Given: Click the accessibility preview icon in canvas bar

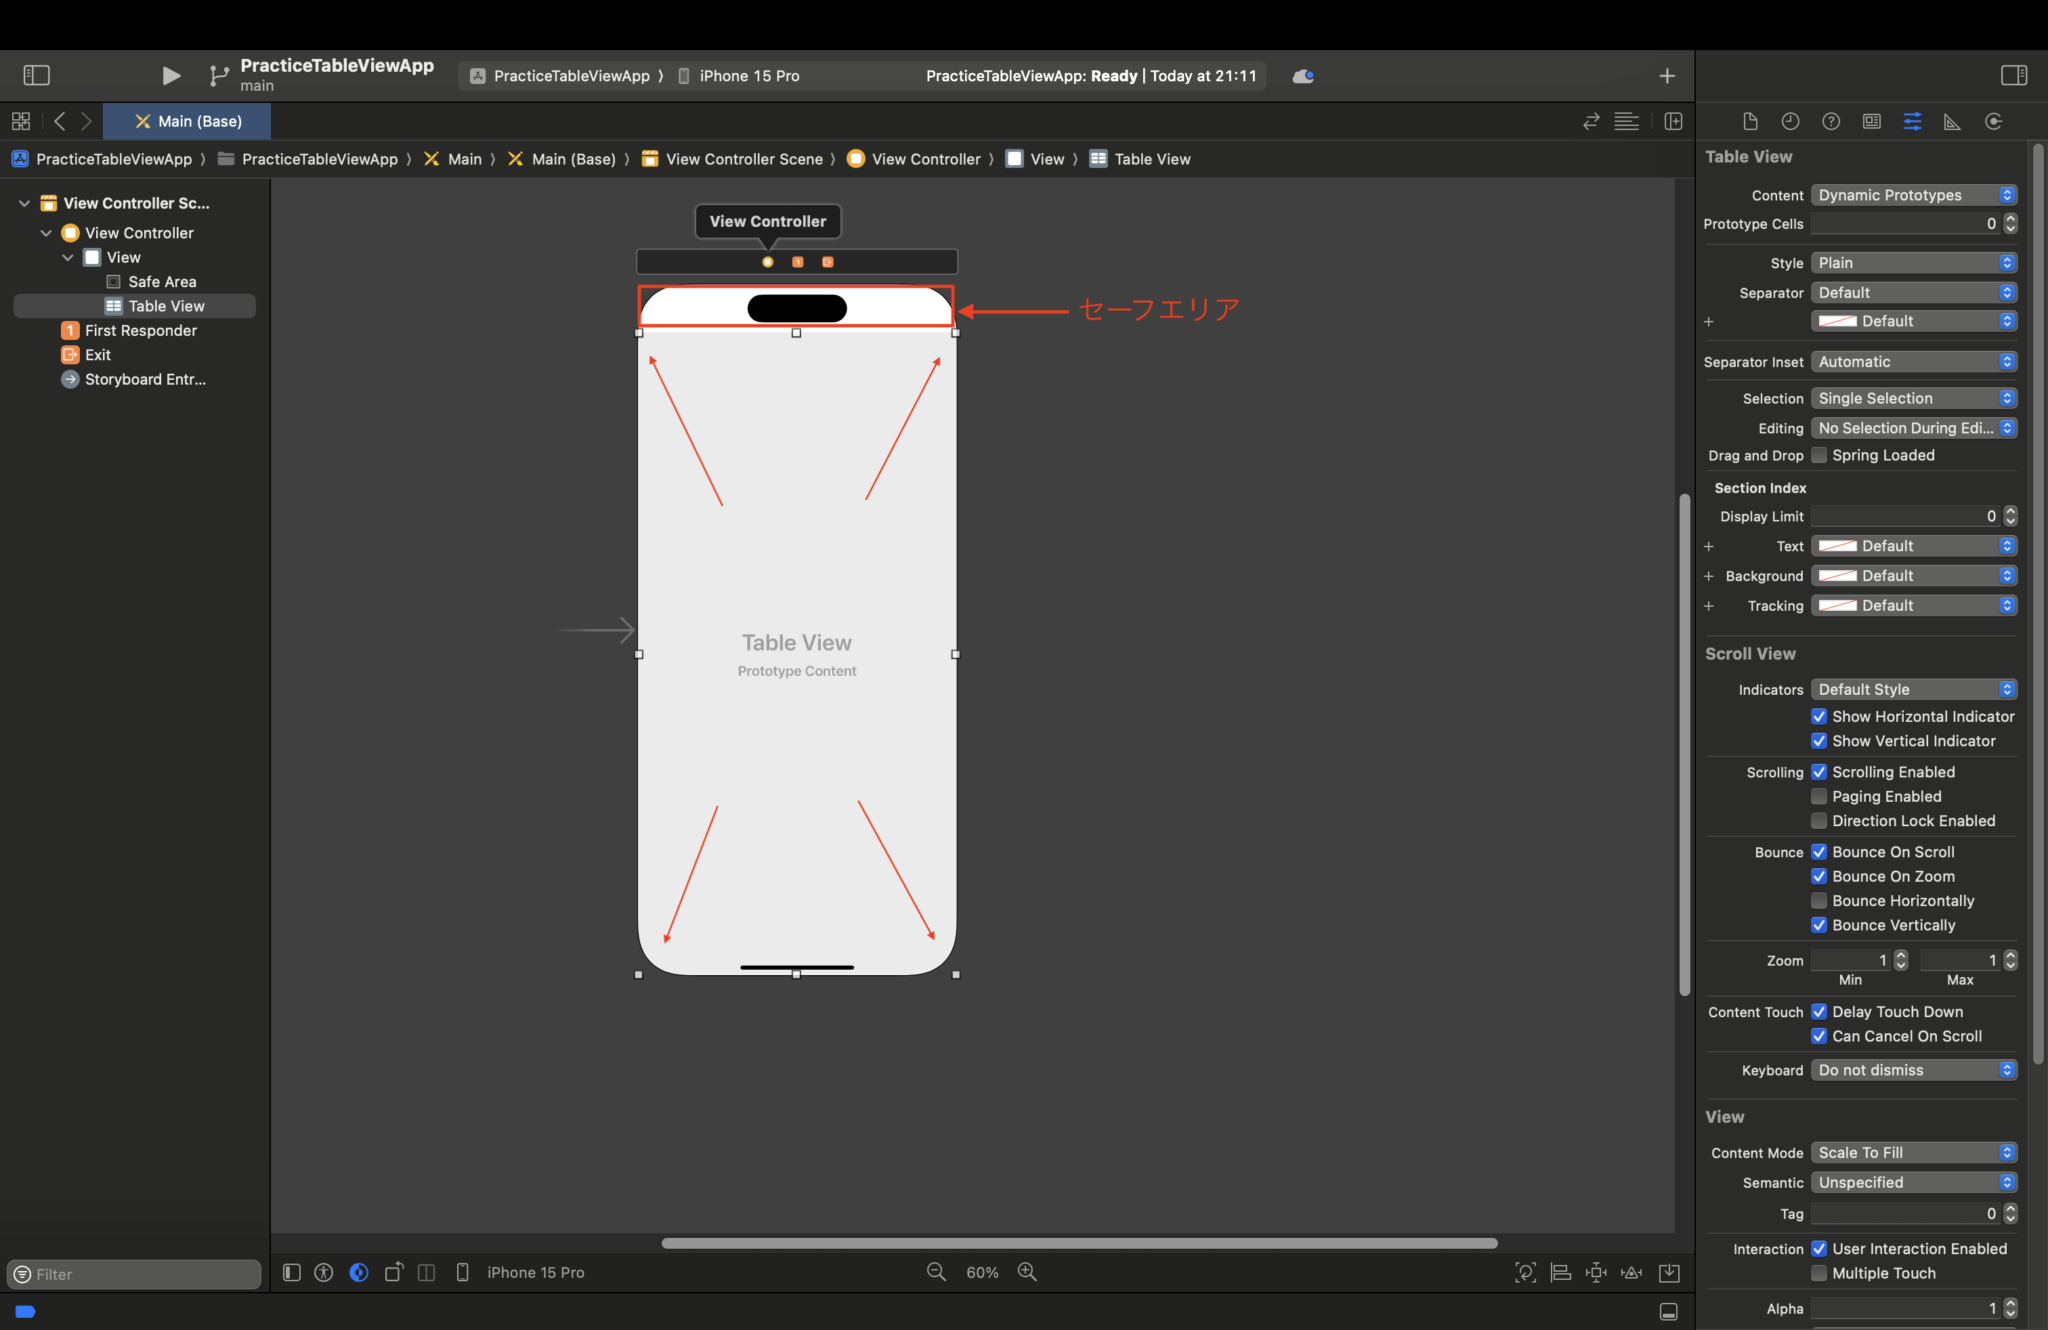Looking at the screenshot, I should [324, 1272].
